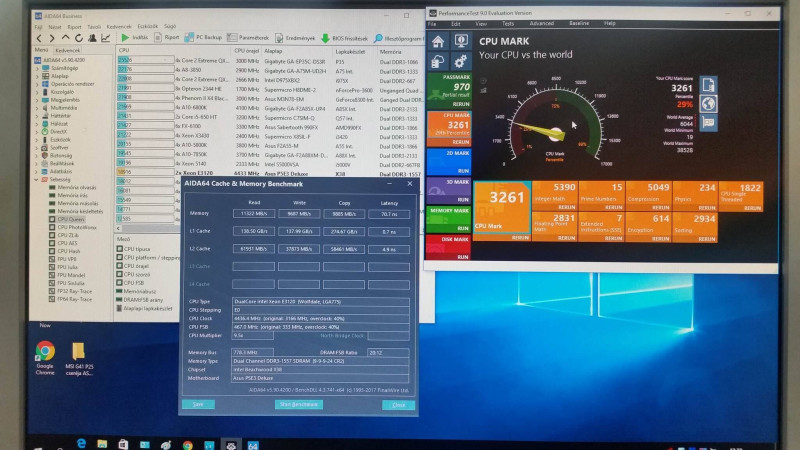800x450 pixels.
Task: Rerun the Integer Math test
Action: click(x=566, y=207)
